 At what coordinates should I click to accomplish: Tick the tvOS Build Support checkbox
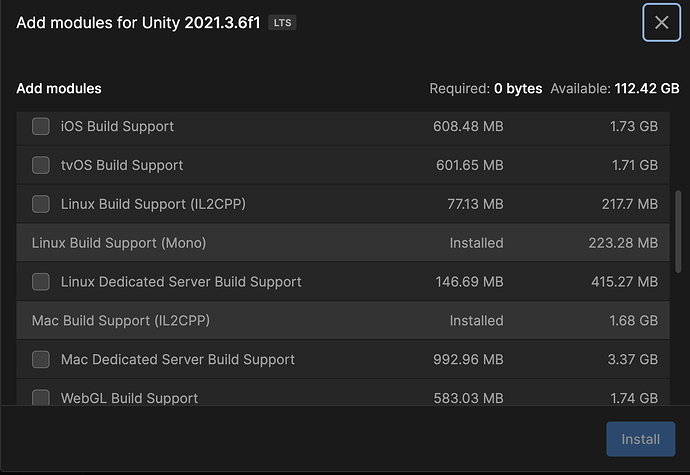pos(41,165)
